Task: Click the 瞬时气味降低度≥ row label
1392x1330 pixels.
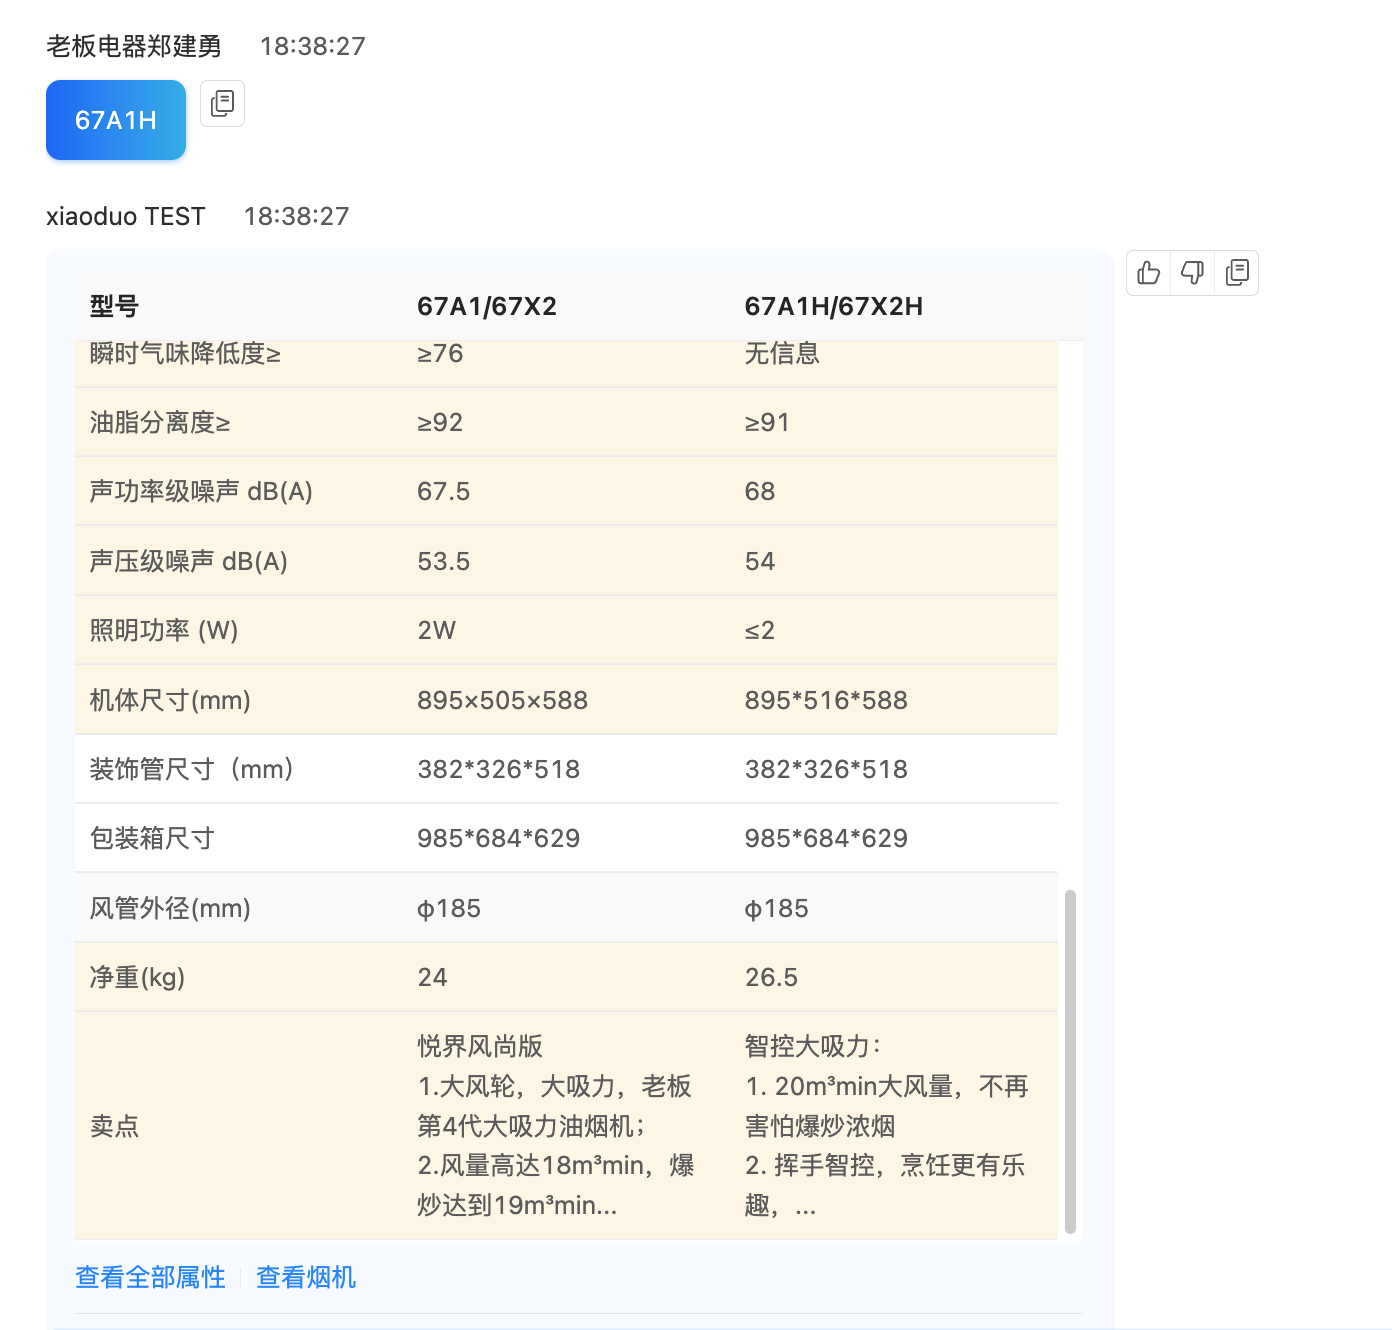Action: (185, 353)
